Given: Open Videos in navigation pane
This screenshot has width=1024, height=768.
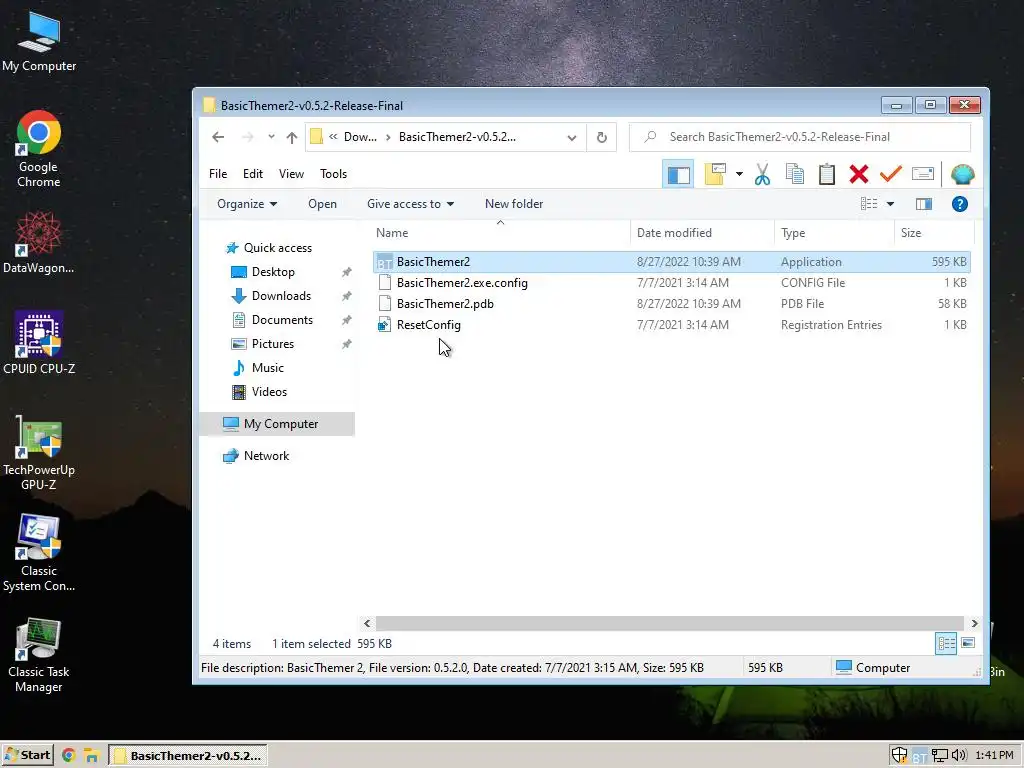Looking at the screenshot, I should (259, 392).
